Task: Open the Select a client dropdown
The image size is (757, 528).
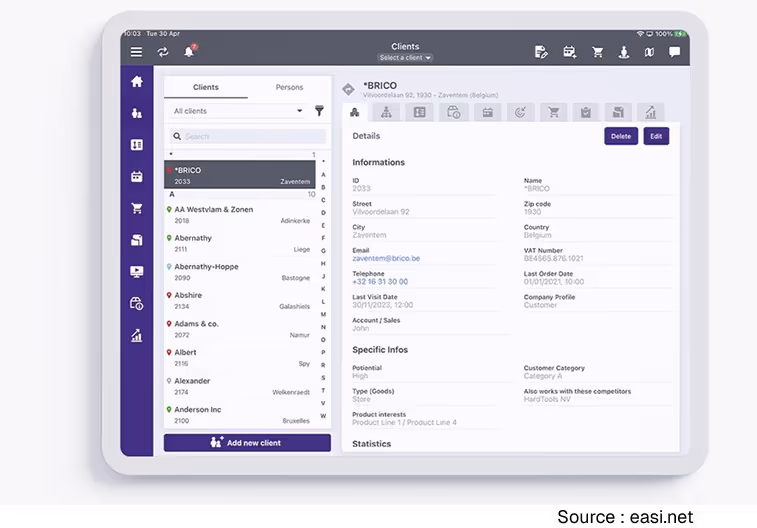Action: [x=405, y=57]
